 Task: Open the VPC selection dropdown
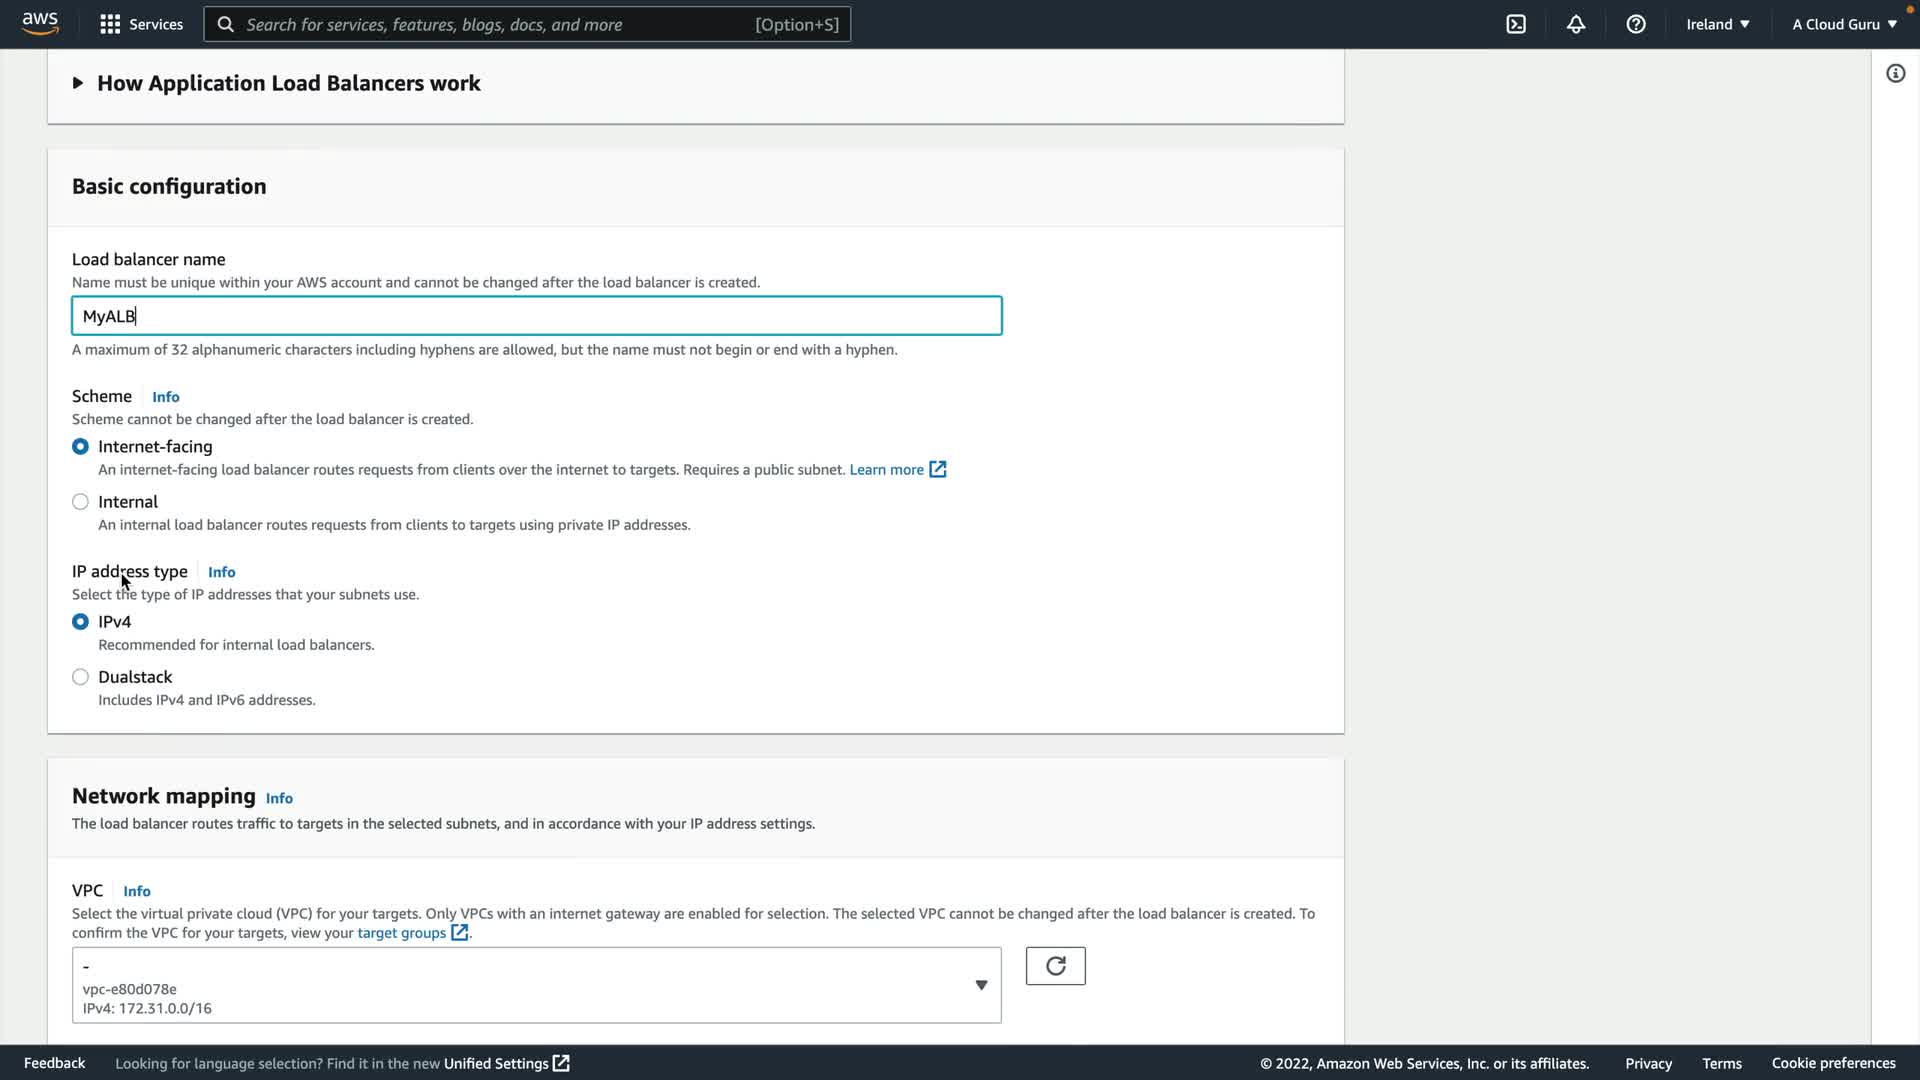click(x=536, y=985)
